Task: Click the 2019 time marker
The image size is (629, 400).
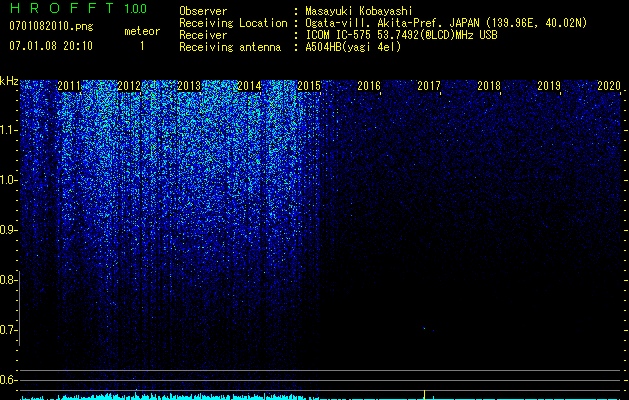Action: coord(549,86)
